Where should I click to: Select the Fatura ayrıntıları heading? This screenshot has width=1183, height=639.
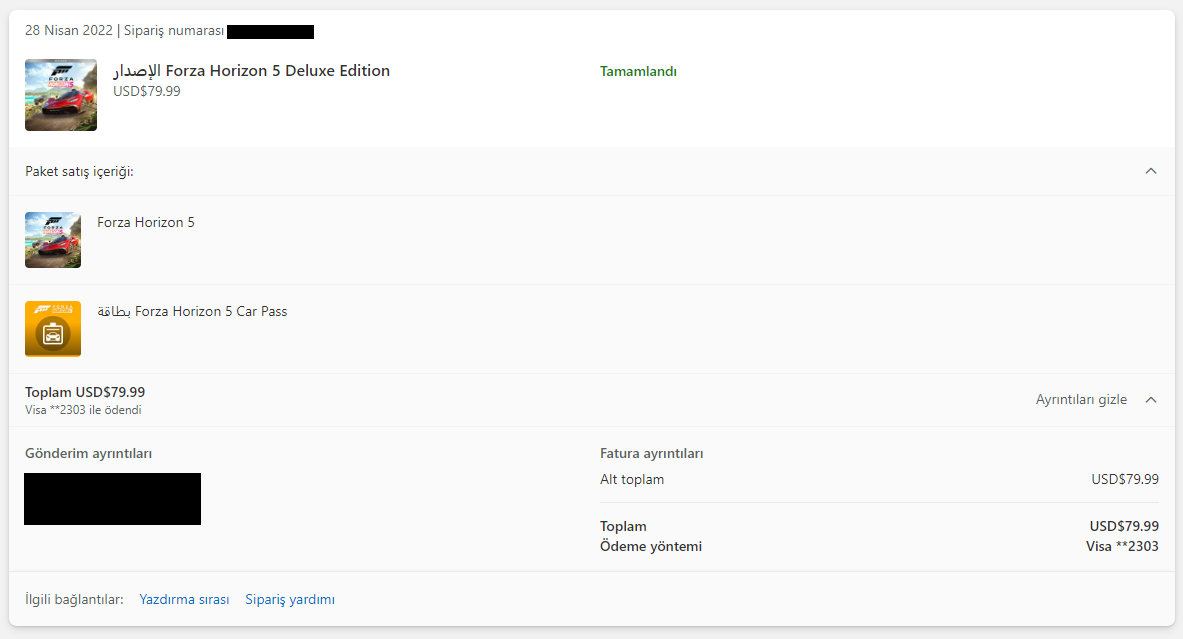tap(651, 454)
